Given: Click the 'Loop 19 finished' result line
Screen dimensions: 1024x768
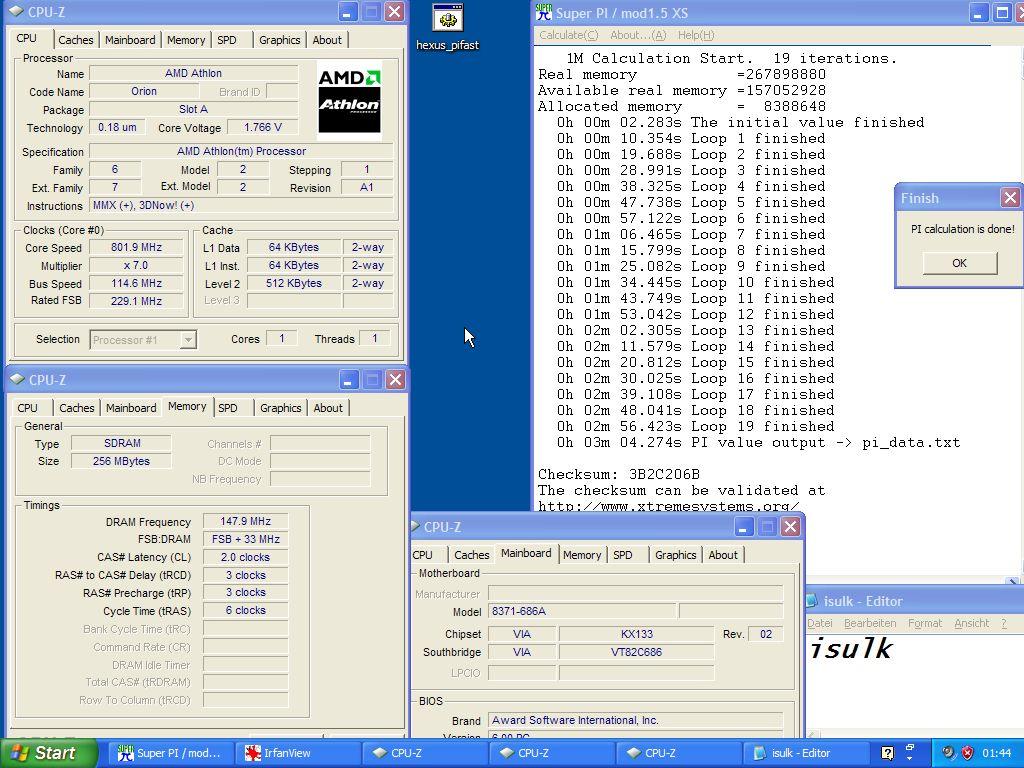Looking at the screenshot, I should [x=696, y=426].
